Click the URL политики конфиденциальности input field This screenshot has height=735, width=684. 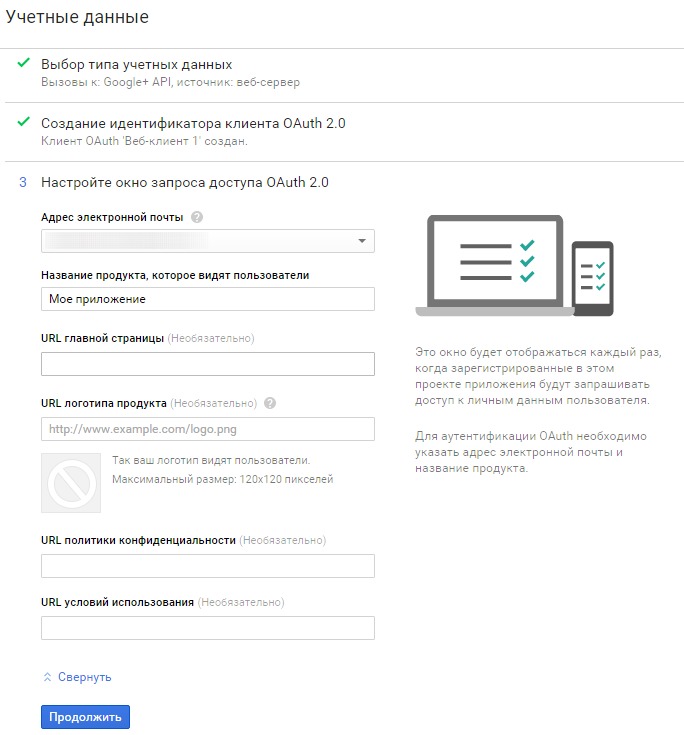207,566
